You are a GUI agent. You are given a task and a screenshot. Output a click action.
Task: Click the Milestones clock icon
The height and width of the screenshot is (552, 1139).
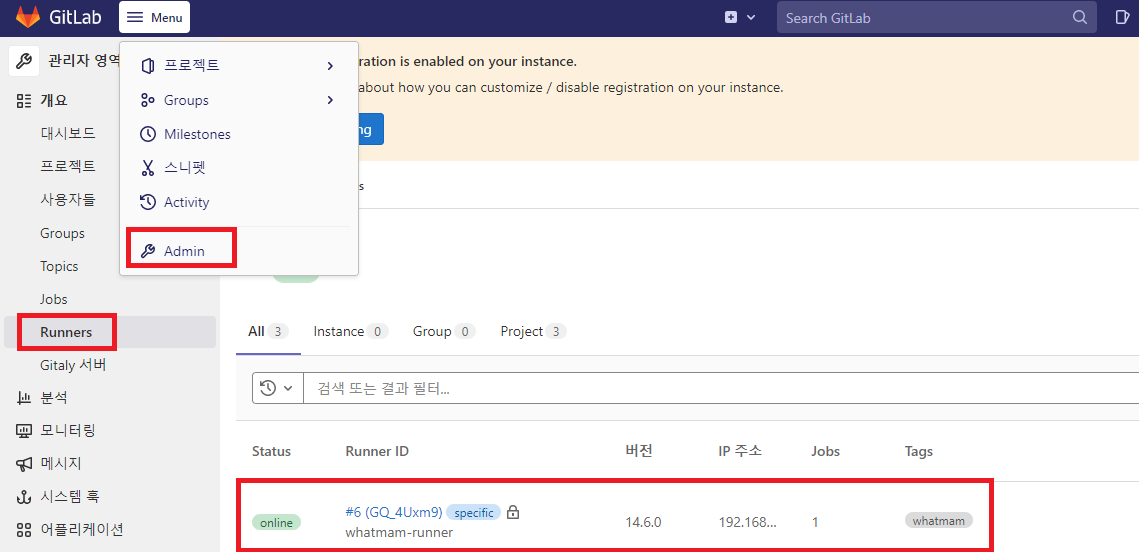coord(147,134)
